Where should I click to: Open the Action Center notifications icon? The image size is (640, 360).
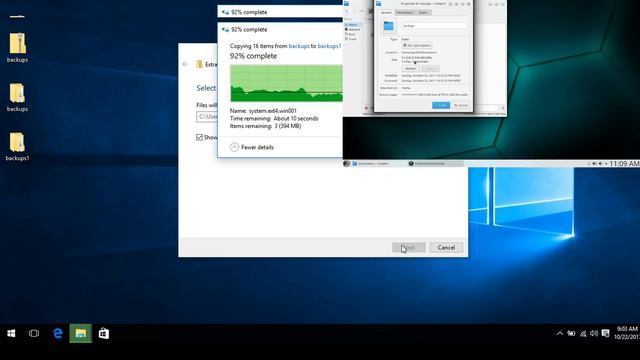point(606,333)
